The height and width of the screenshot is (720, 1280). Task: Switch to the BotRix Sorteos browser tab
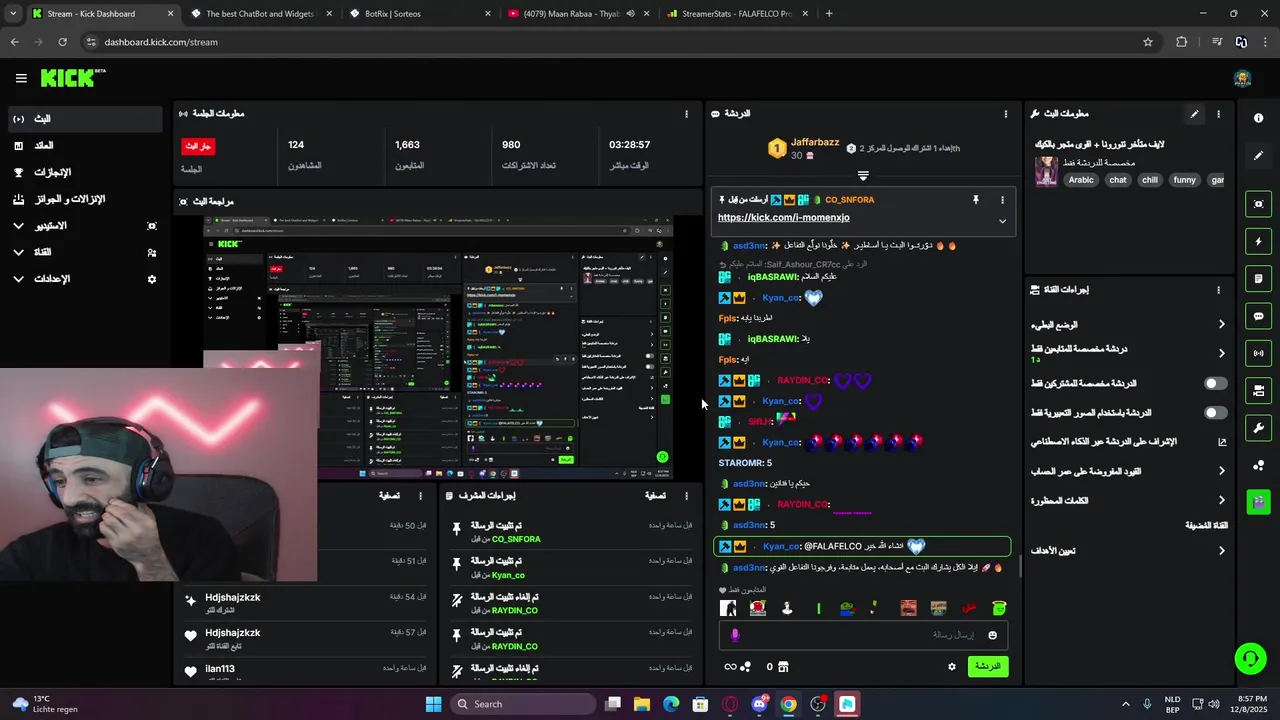pyautogui.click(x=420, y=14)
